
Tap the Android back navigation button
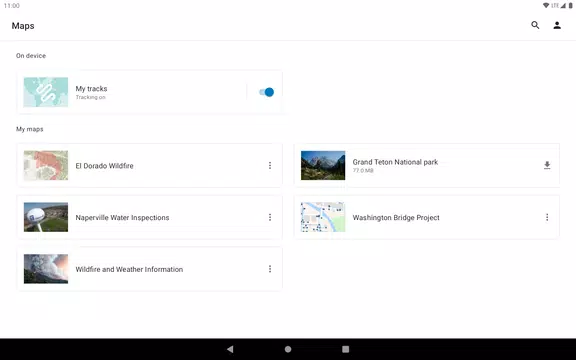(230, 349)
